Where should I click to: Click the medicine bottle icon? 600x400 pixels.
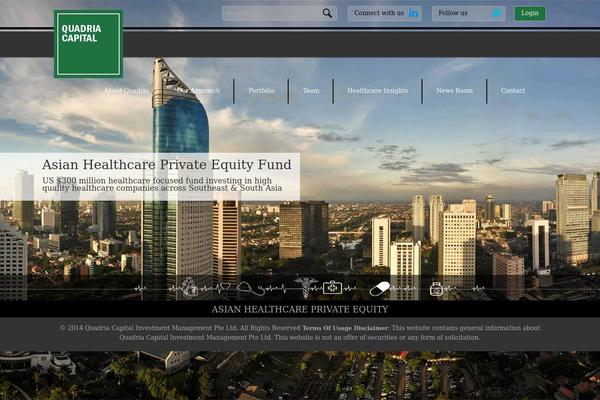pos(436,289)
